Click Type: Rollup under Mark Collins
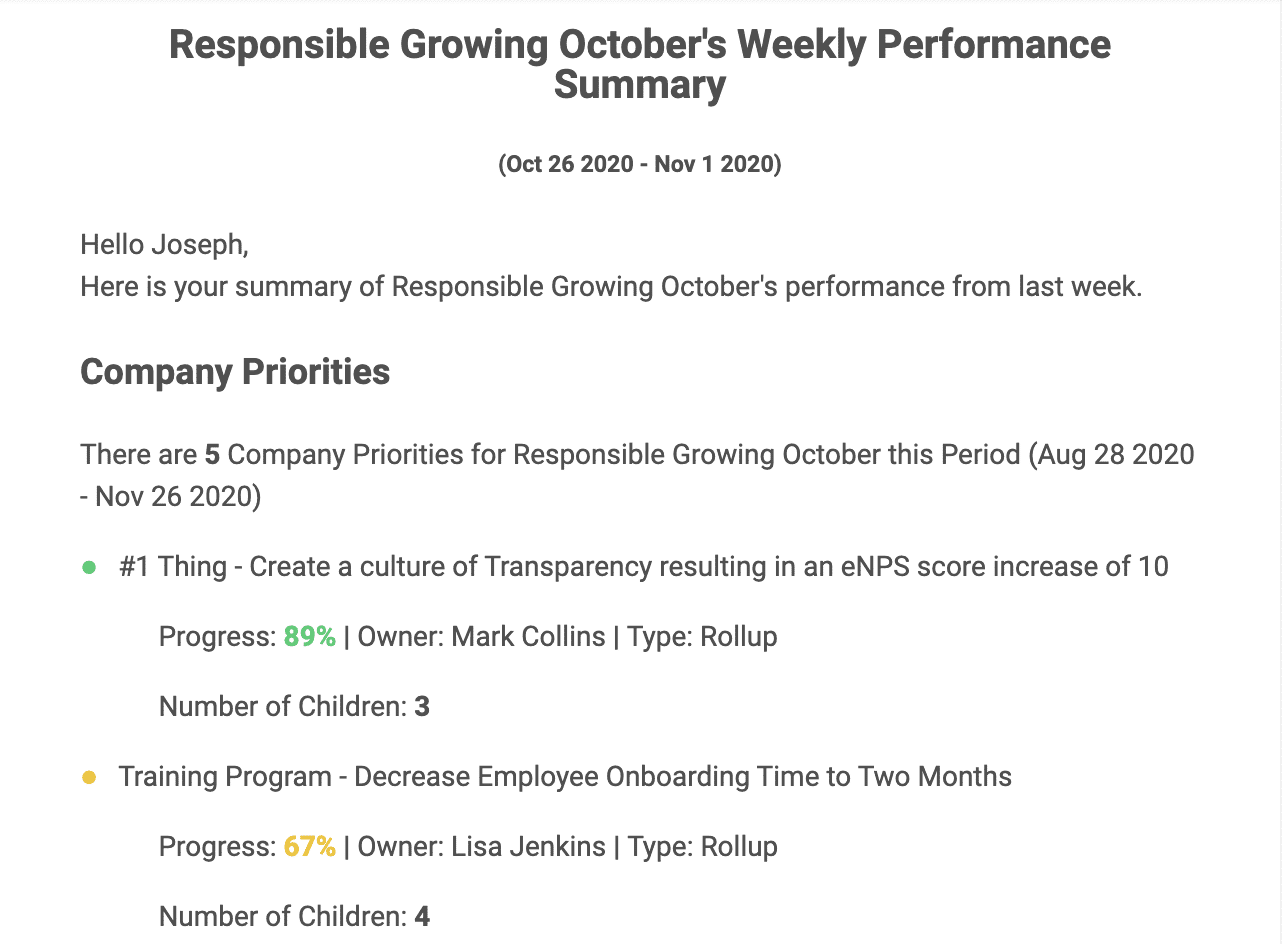Screen dimensions: 1282x944 click(703, 637)
